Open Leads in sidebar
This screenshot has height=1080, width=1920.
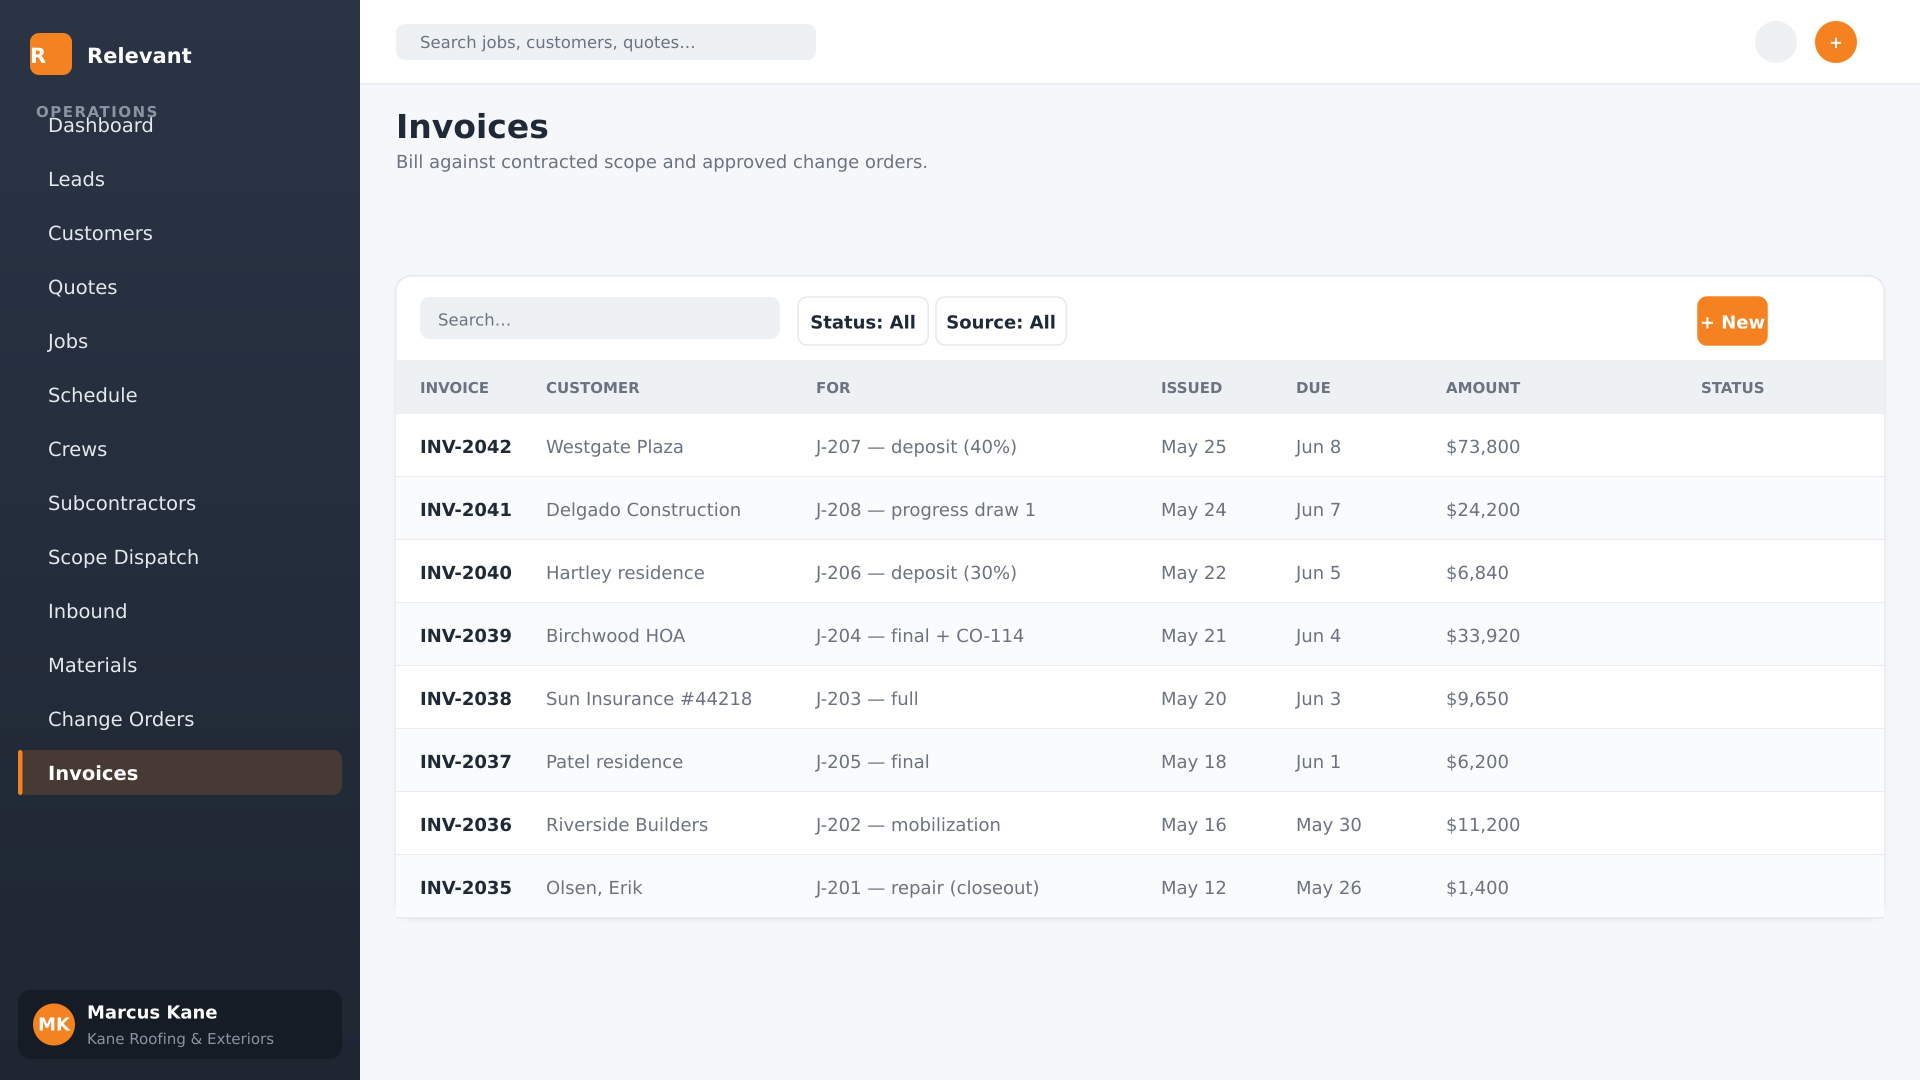pyautogui.click(x=180, y=179)
